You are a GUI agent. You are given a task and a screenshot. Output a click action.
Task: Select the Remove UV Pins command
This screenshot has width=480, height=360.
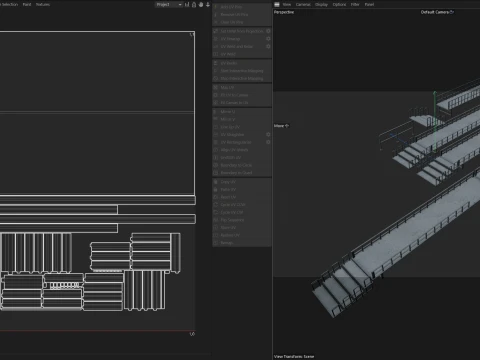[242, 14]
